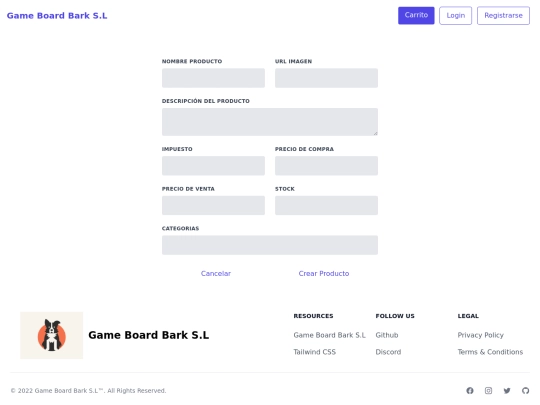Open the Privacy Policy link
The image size is (540, 405).
[480, 335]
